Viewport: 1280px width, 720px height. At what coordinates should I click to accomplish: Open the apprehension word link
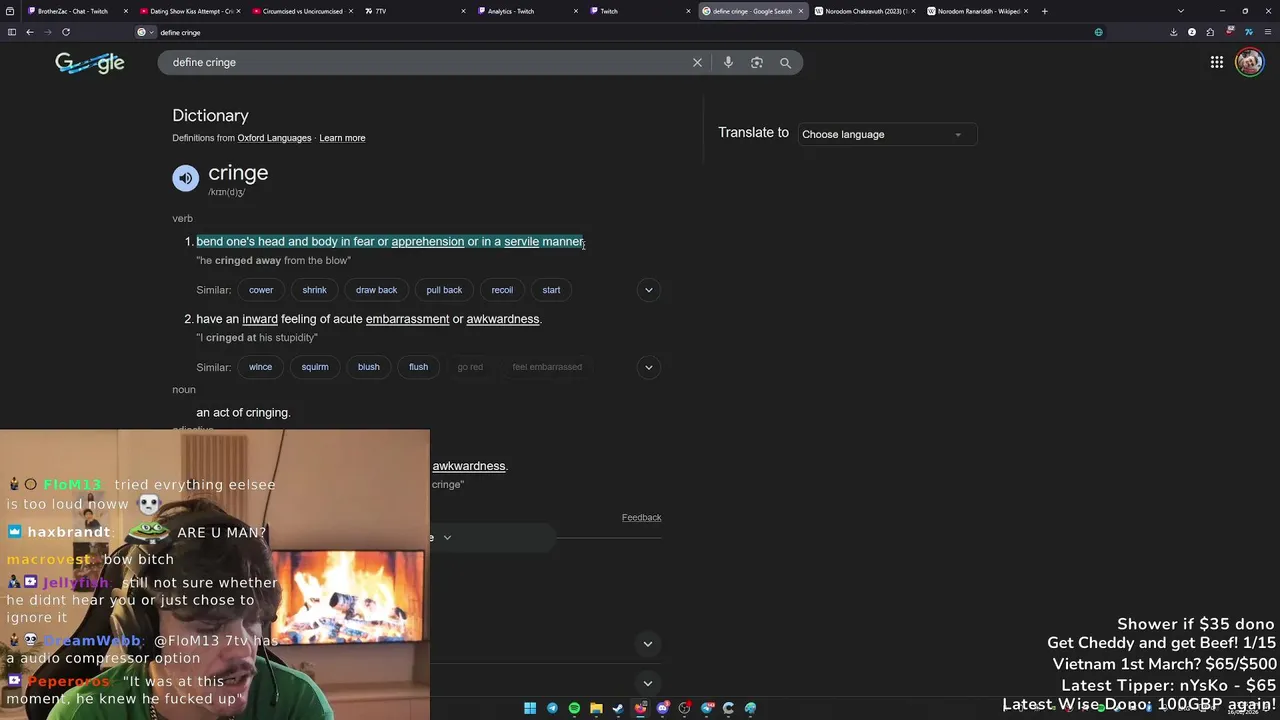pyautogui.click(x=427, y=242)
